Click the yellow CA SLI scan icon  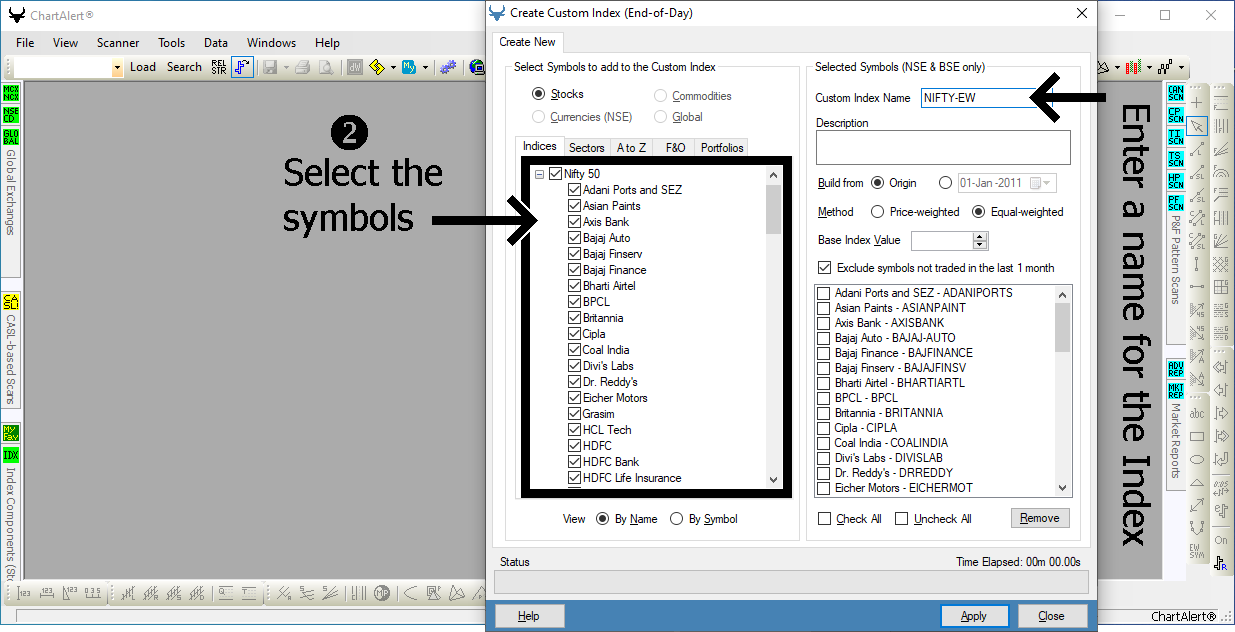tap(11, 302)
